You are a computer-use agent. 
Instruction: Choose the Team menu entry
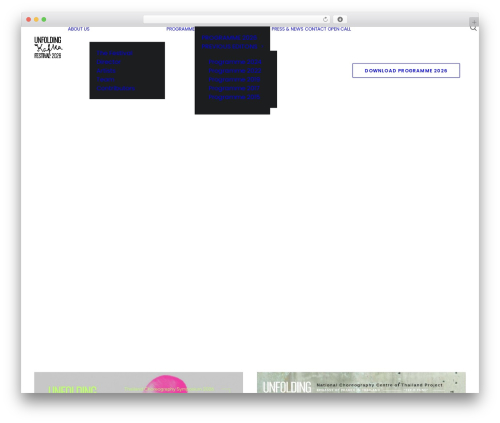click(x=105, y=79)
